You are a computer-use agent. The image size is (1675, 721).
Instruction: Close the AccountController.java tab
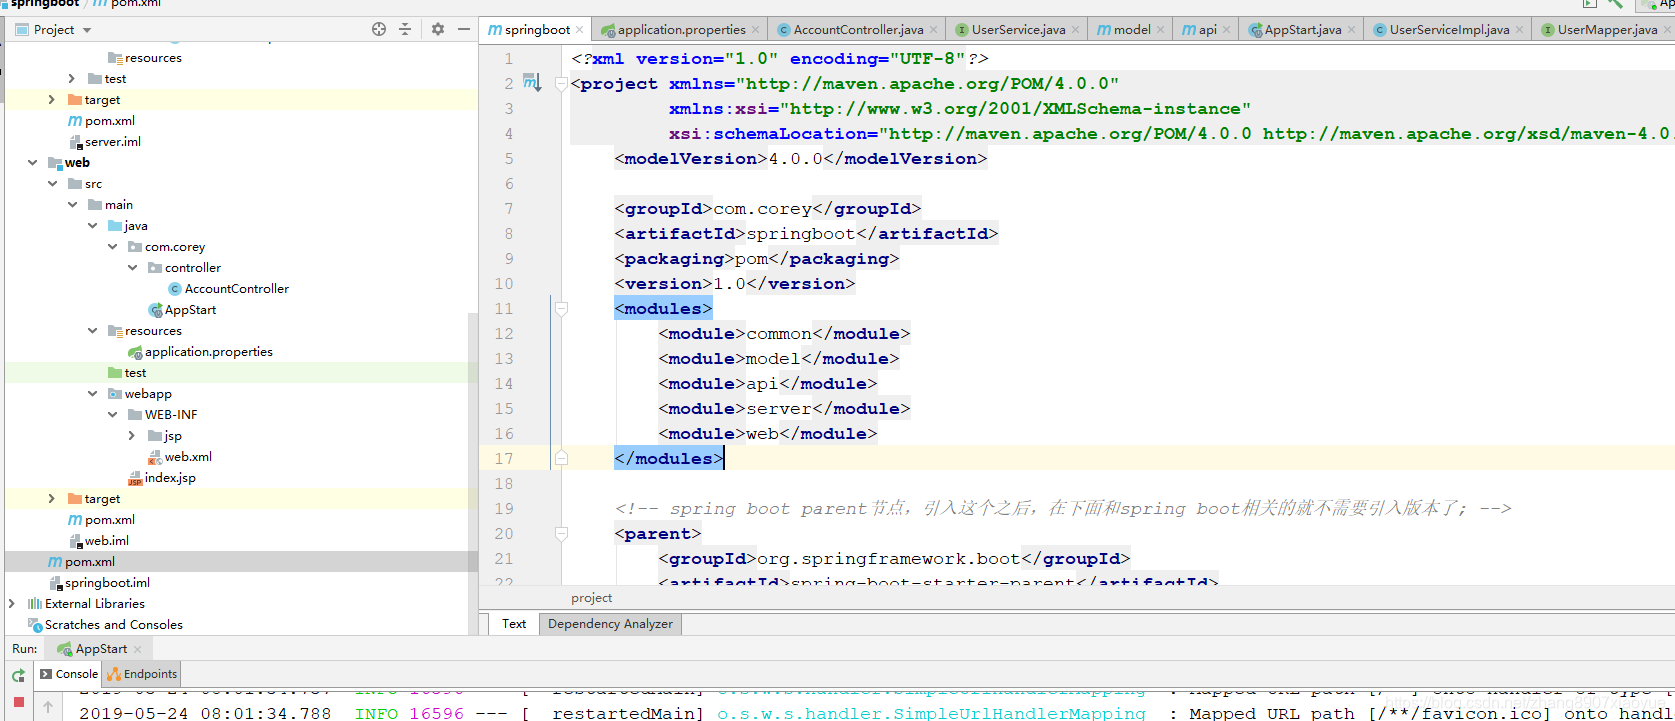tap(933, 30)
